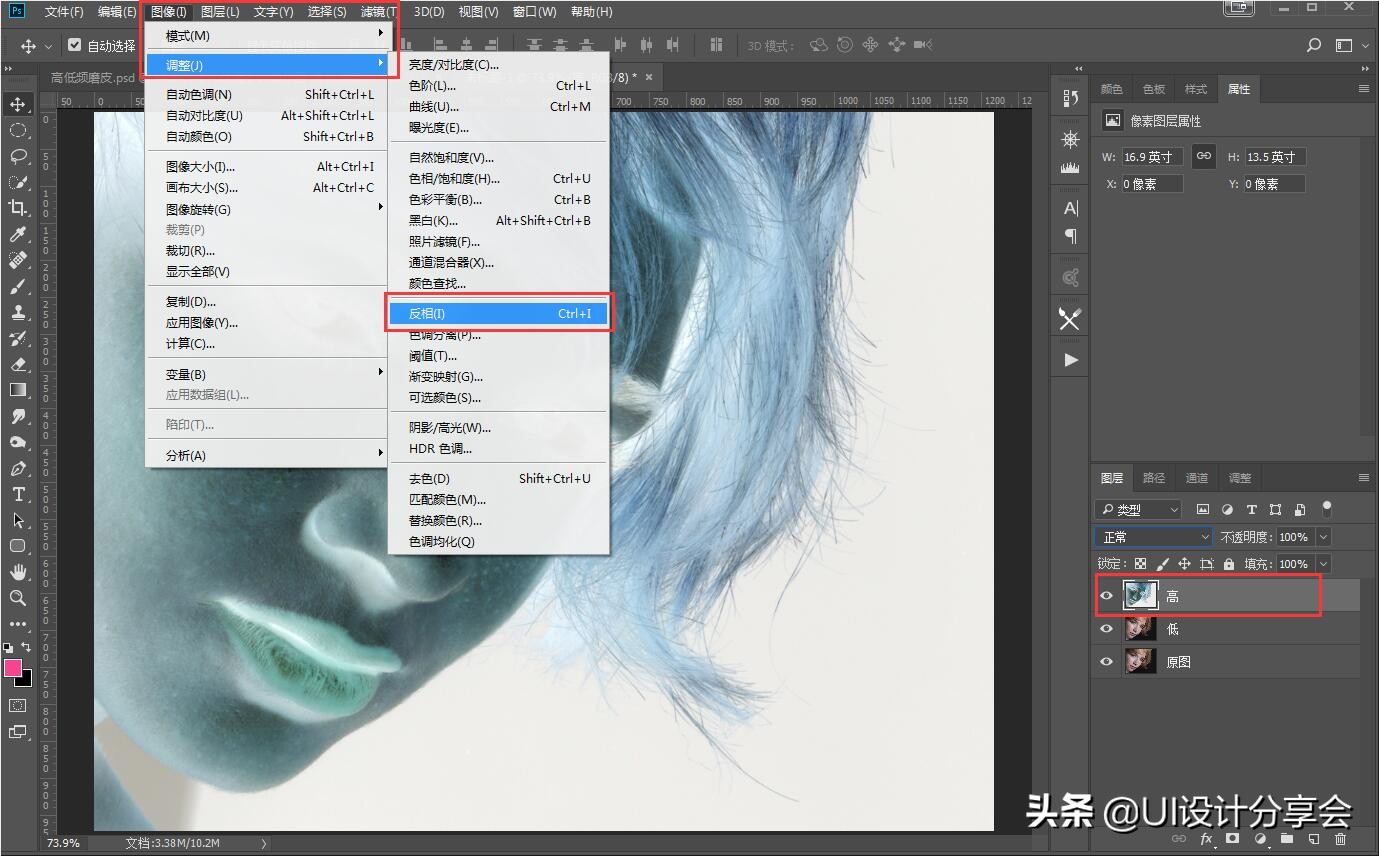Screen dimensions: 1379x856
Task: Click the width field showing 16.9 英寸
Action: click(1152, 157)
